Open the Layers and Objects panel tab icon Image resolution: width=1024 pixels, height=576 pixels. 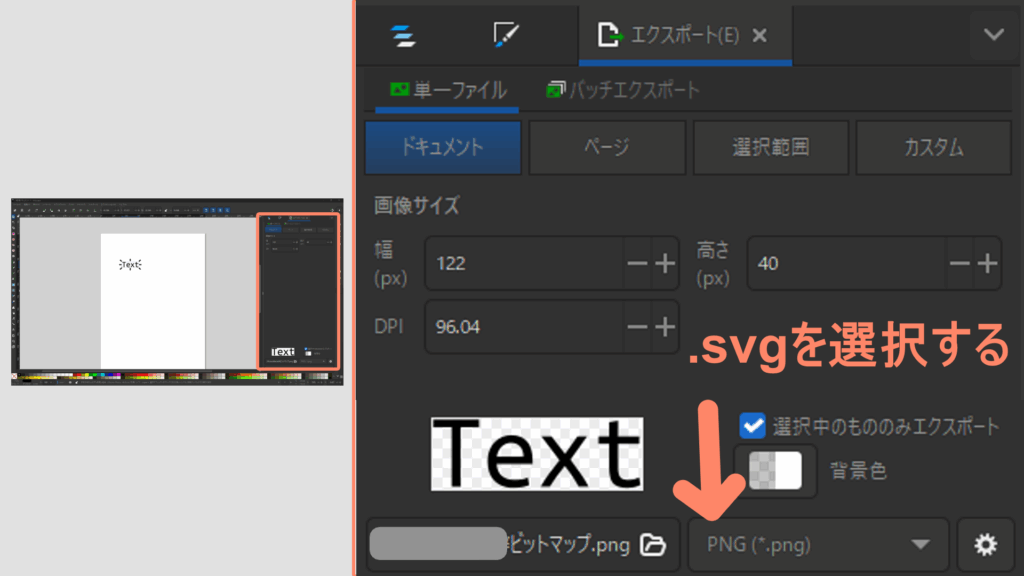click(404, 36)
